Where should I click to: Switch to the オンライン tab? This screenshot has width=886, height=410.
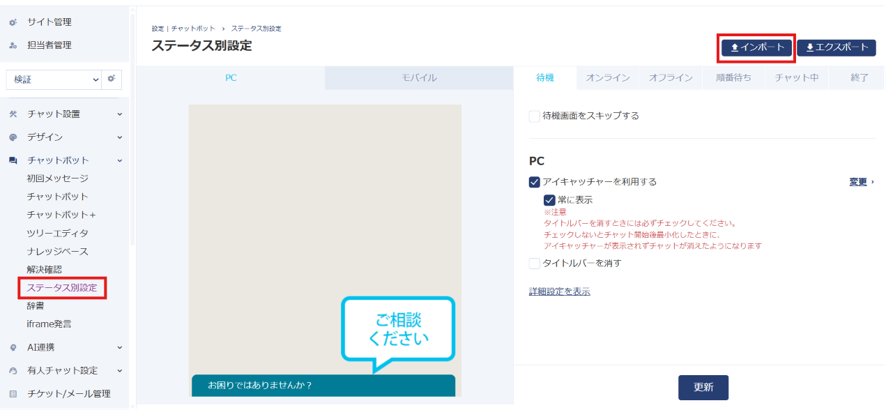[x=607, y=78]
